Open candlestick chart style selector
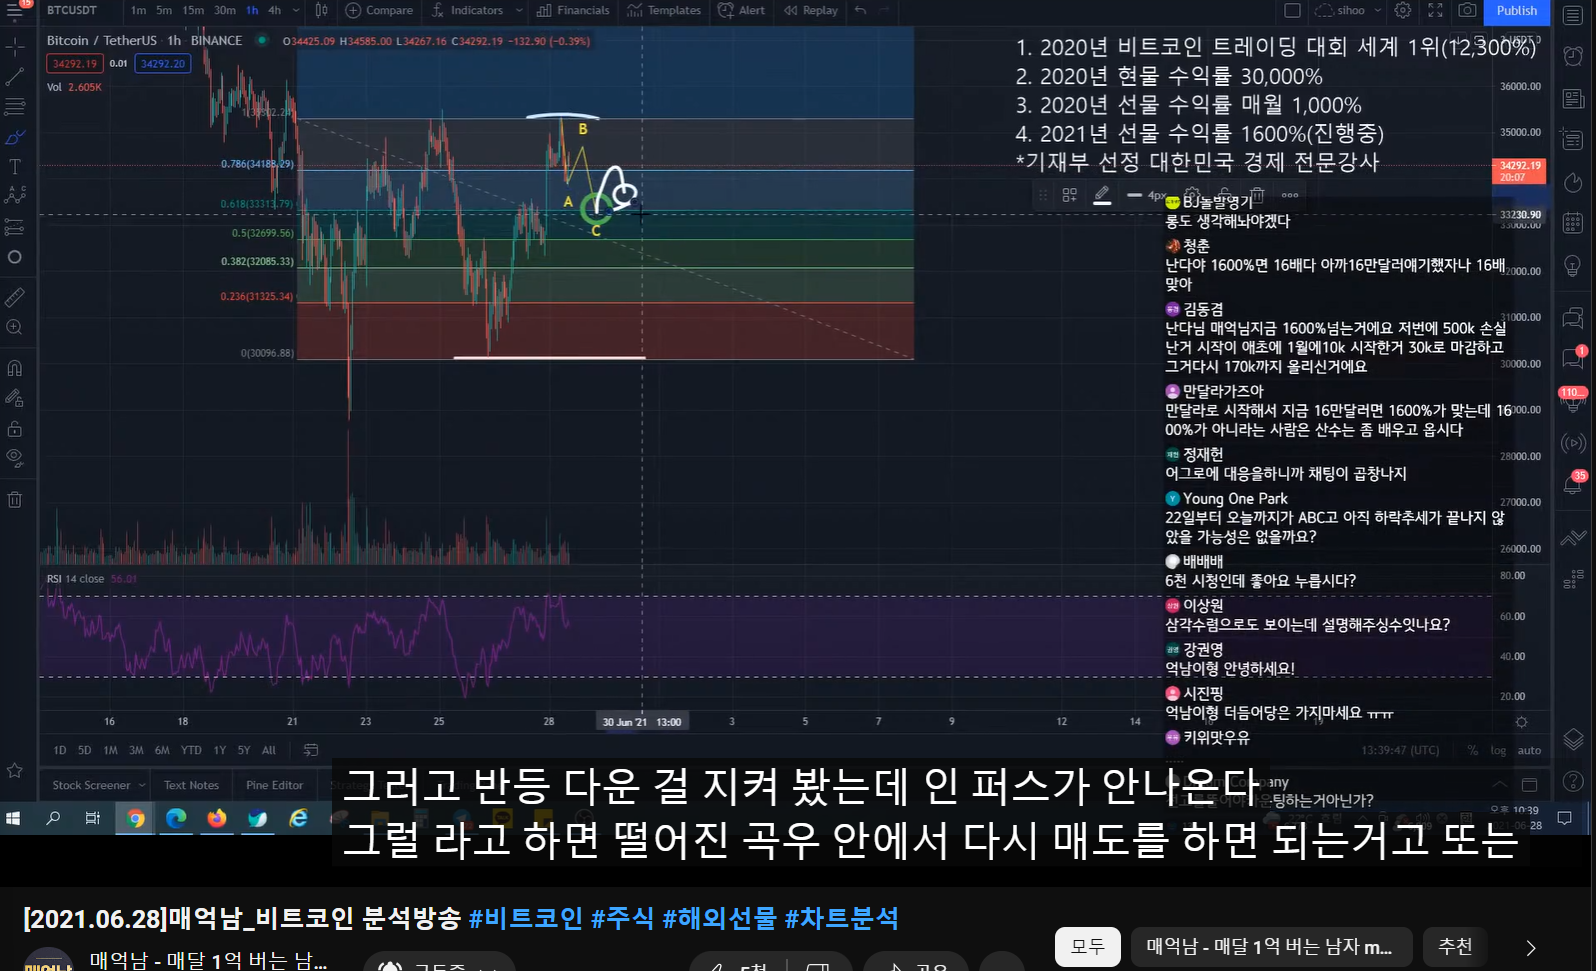This screenshot has height=971, width=1596. (322, 10)
